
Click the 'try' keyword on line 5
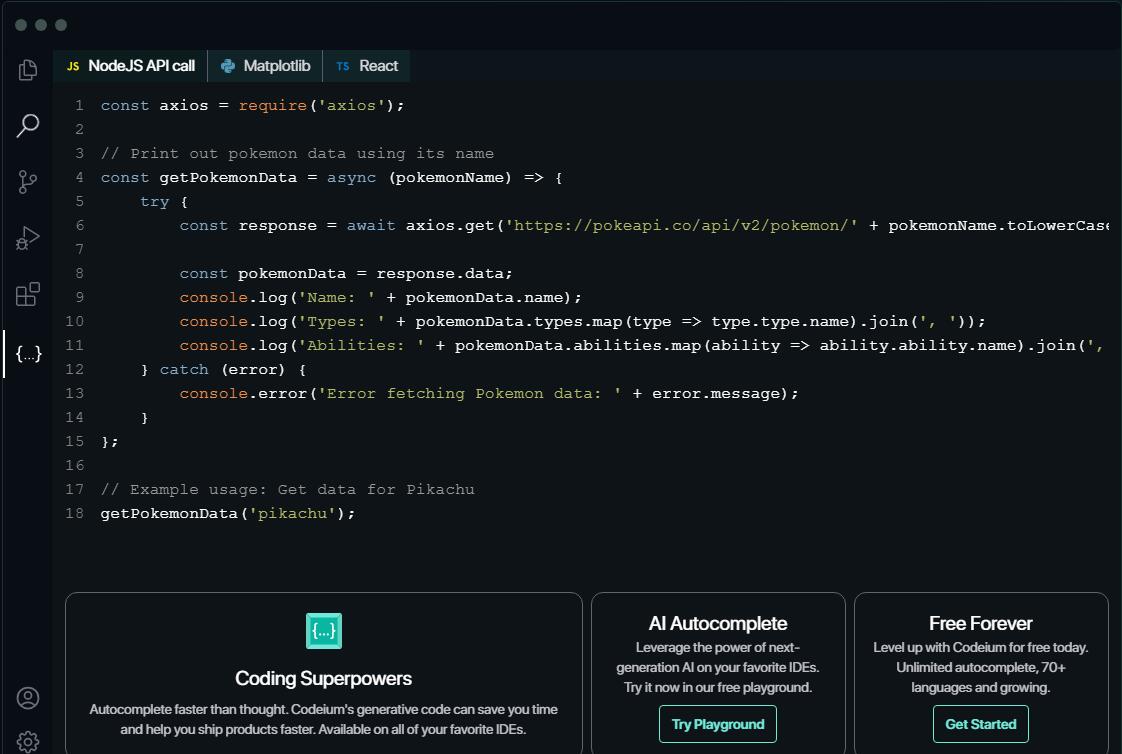pos(155,202)
